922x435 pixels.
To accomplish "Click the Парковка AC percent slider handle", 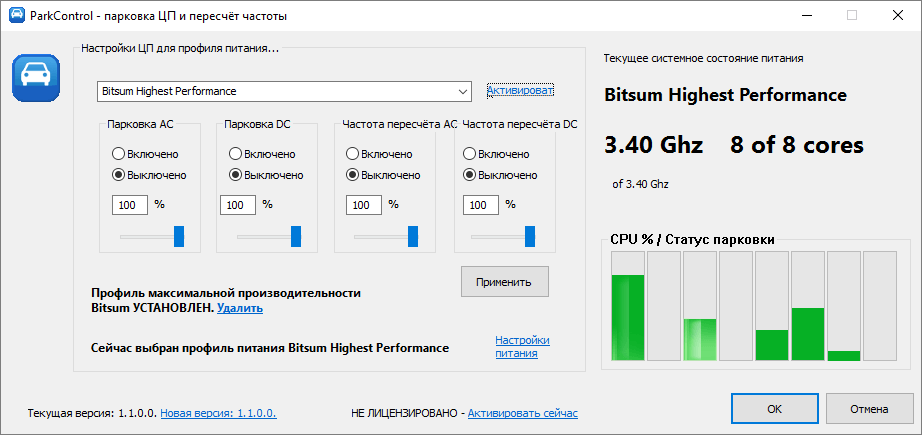I will tap(179, 236).
